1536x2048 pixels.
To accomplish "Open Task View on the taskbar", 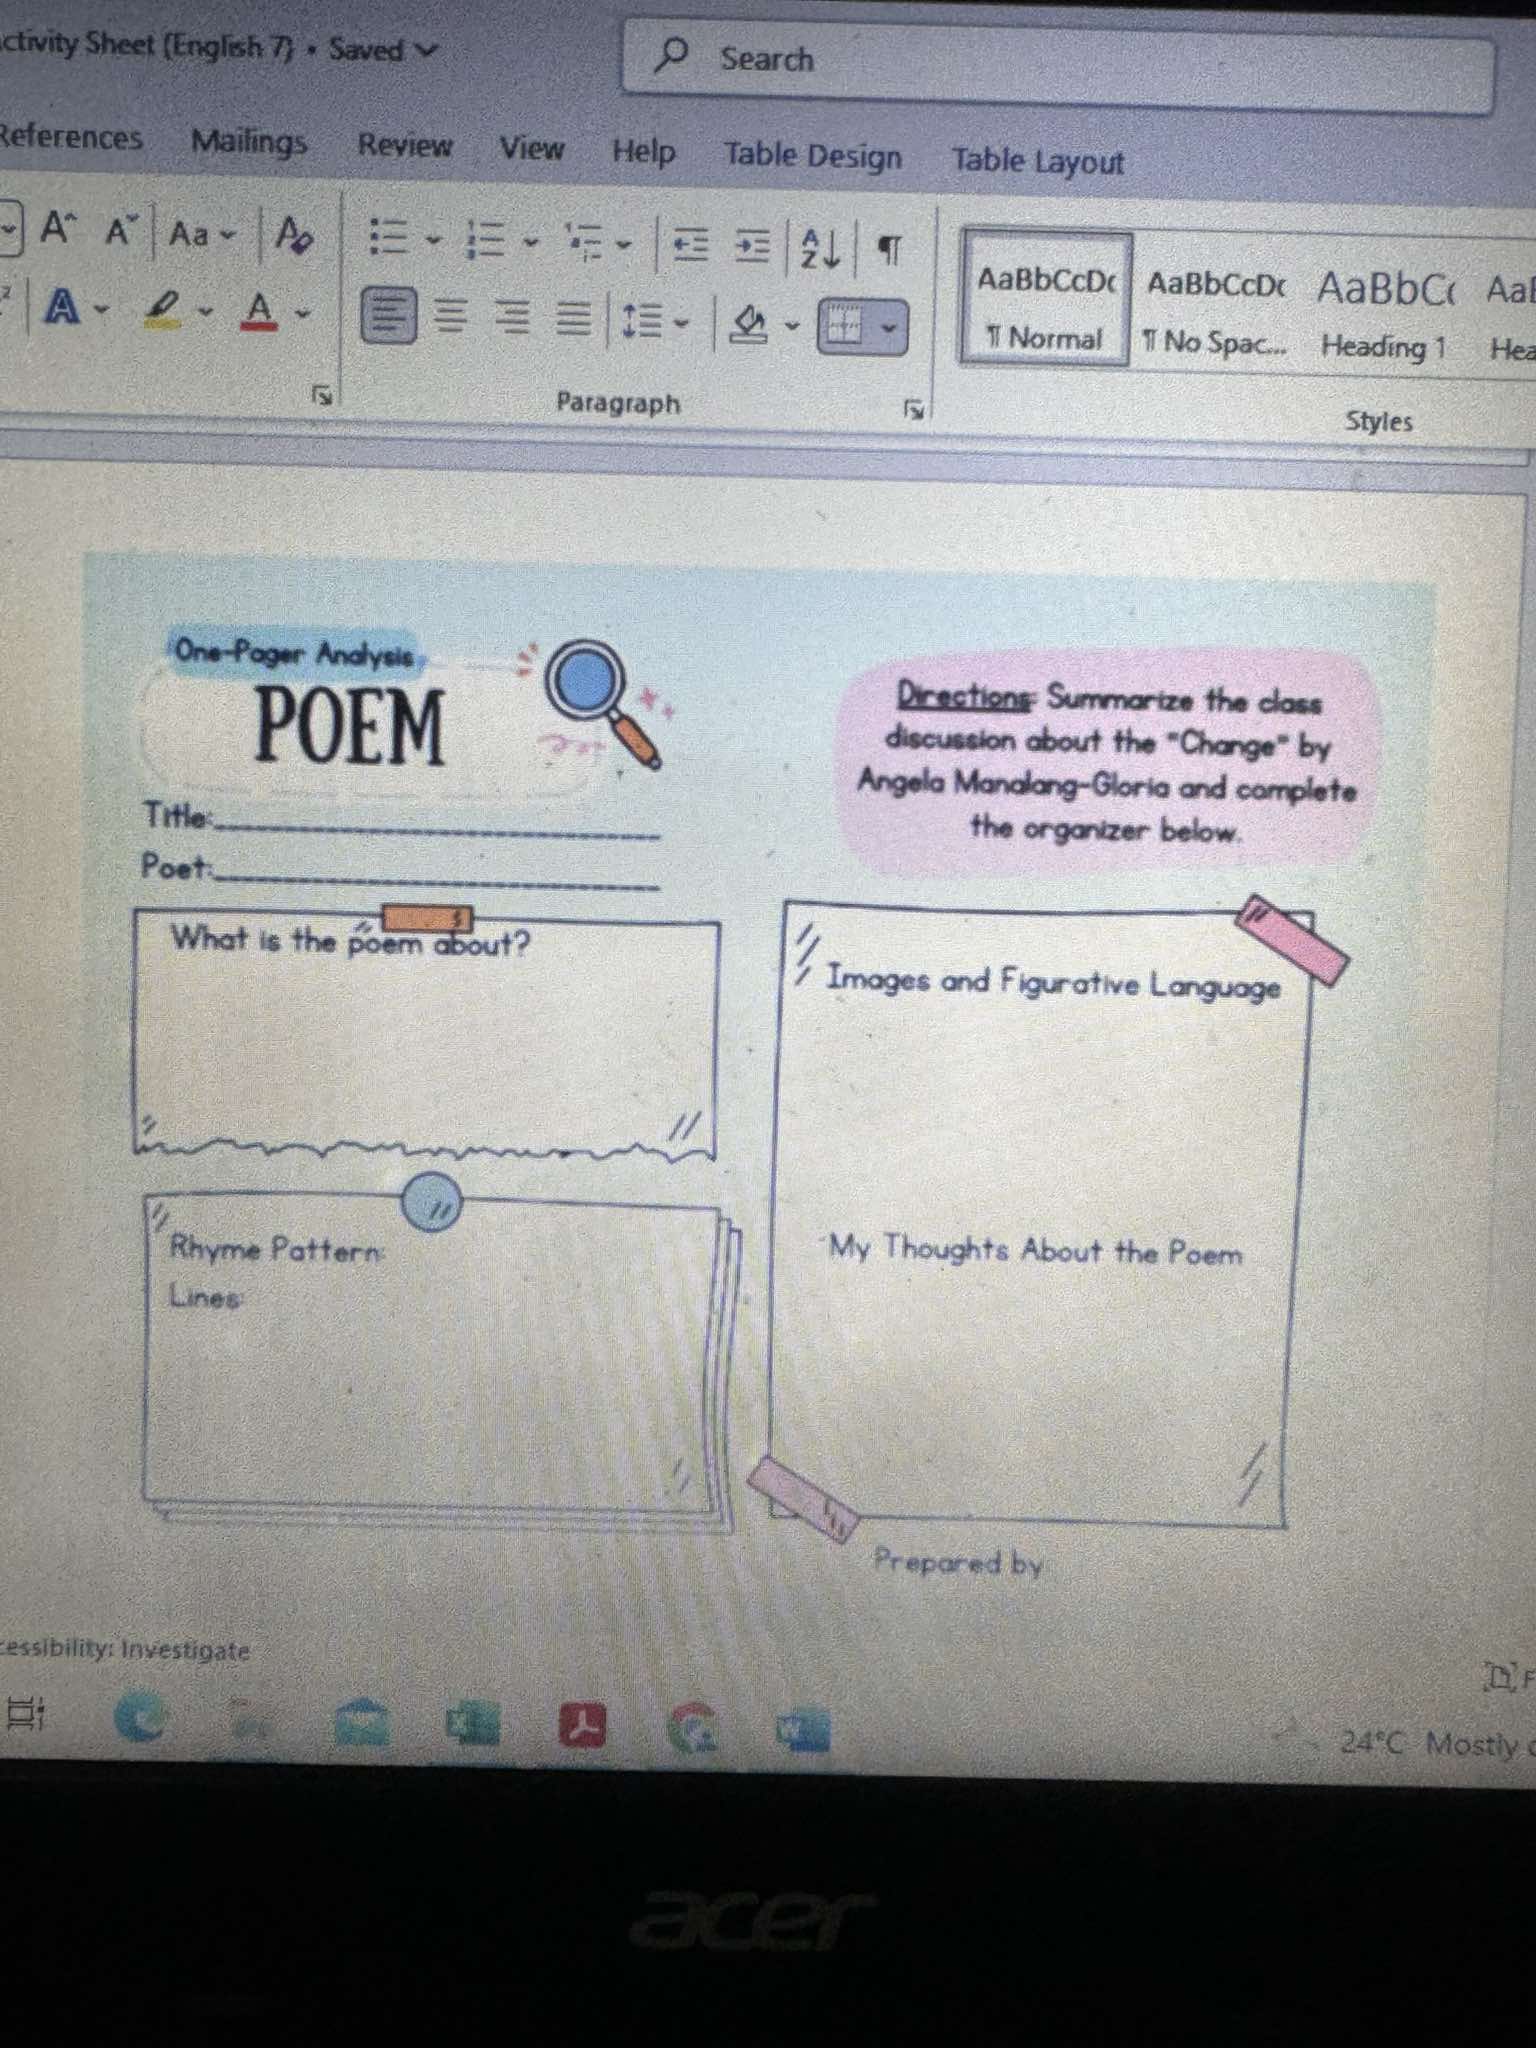I will click(25, 1713).
